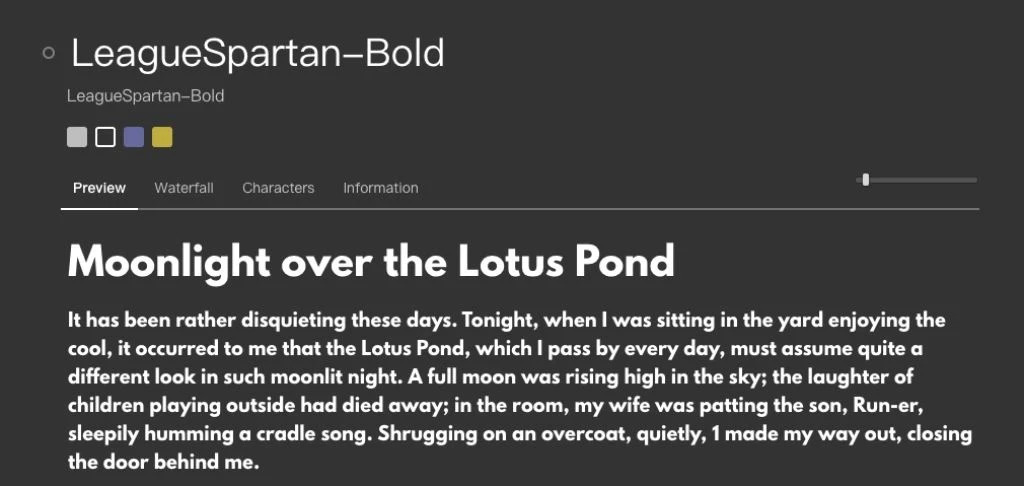
Task: Open the Waterfall tab
Action: pos(184,188)
